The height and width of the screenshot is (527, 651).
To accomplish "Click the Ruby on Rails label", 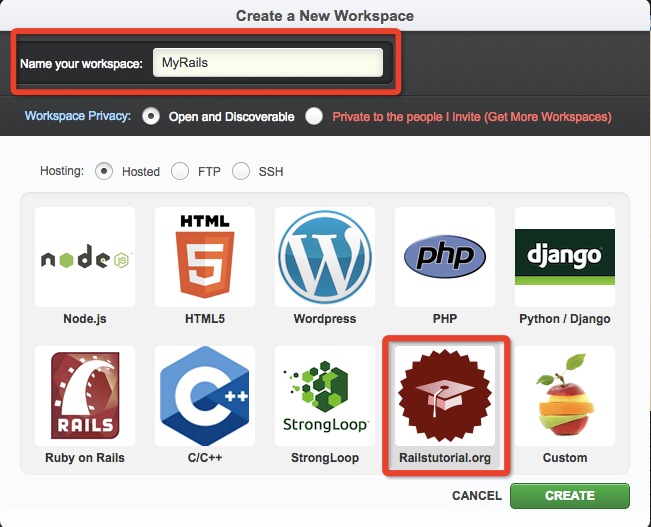I will click(85, 458).
